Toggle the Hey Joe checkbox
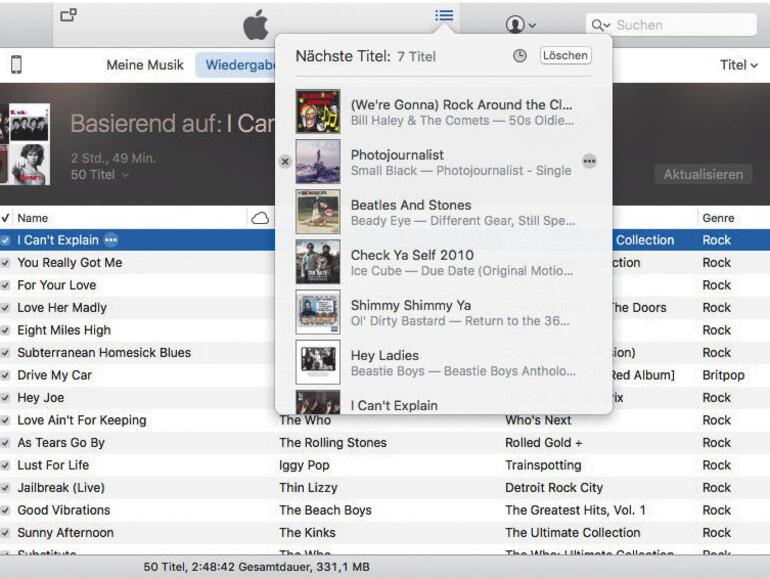The width and height of the screenshot is (770, 578). (5, 398)
